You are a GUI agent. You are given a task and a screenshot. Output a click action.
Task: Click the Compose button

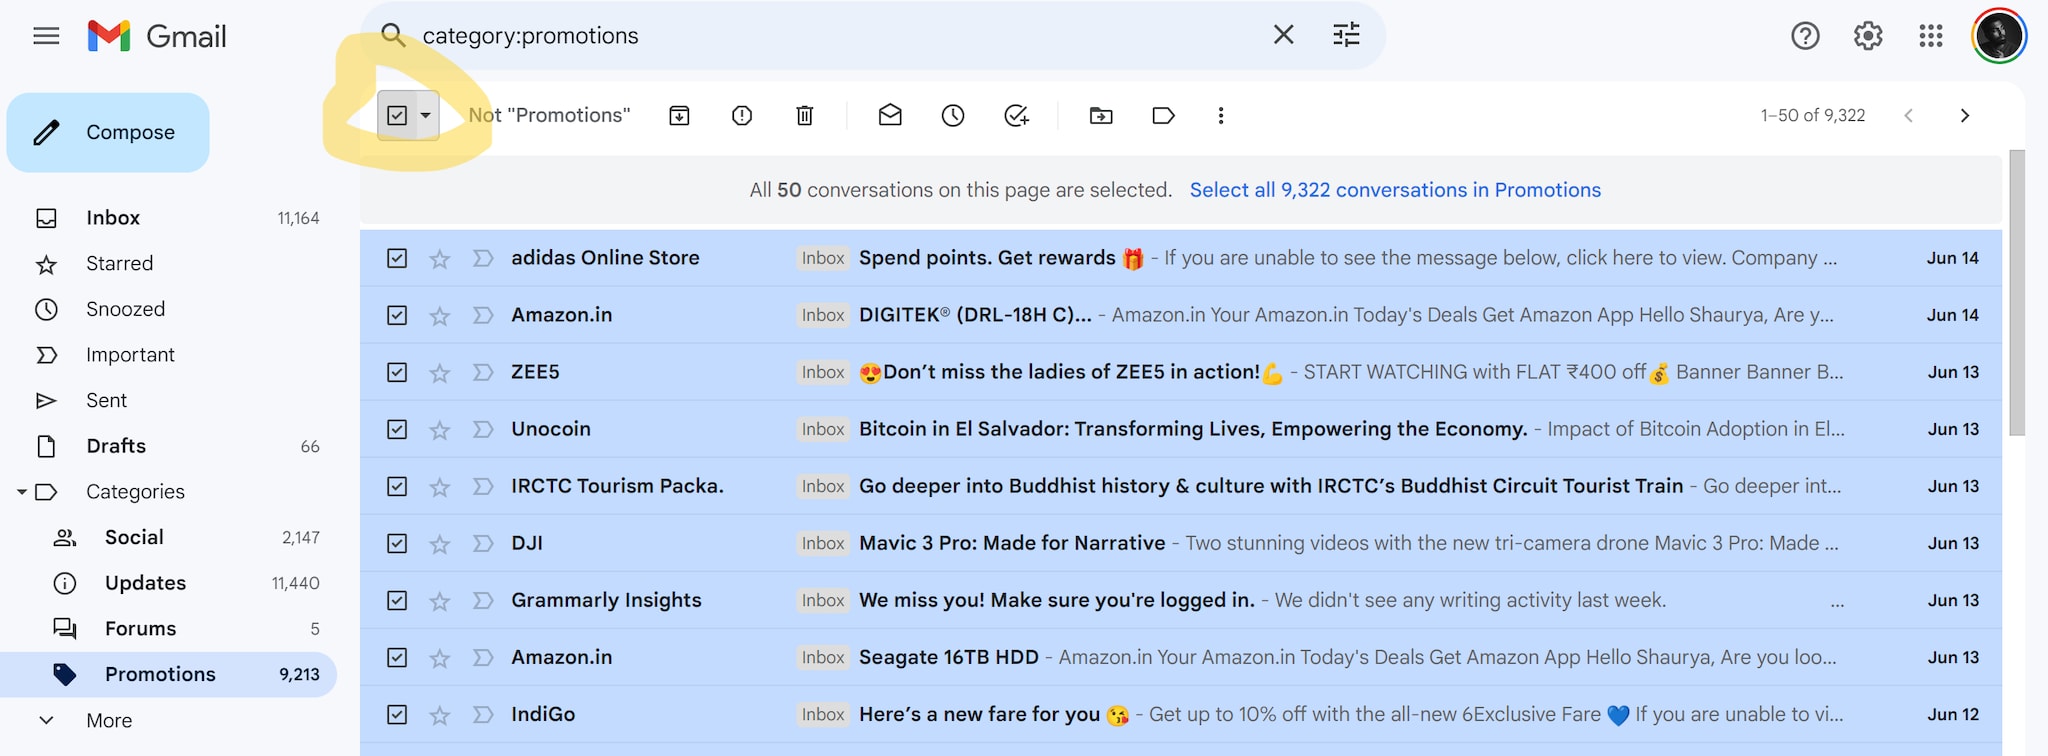point(108,132)
